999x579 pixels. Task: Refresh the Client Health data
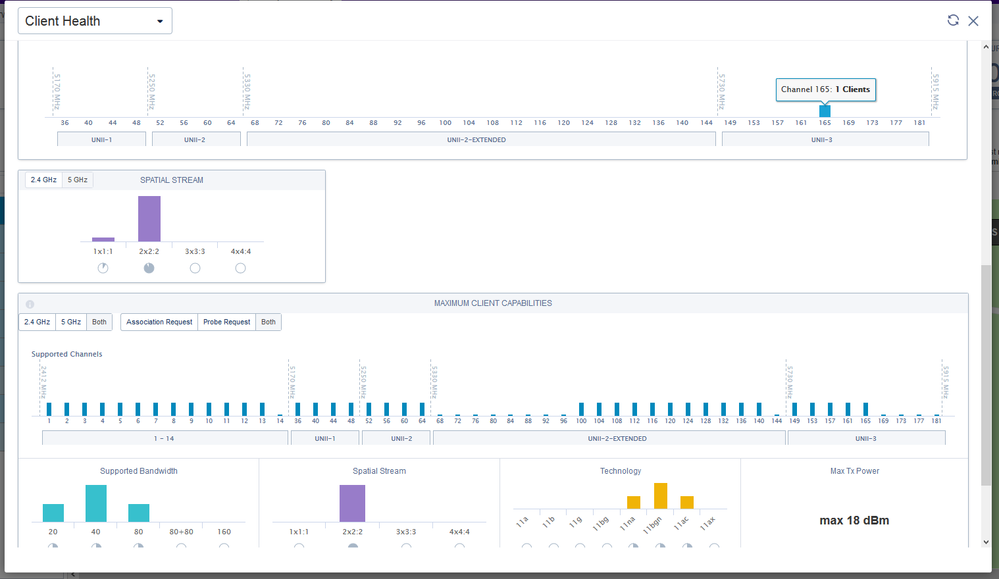click(952, 20)
